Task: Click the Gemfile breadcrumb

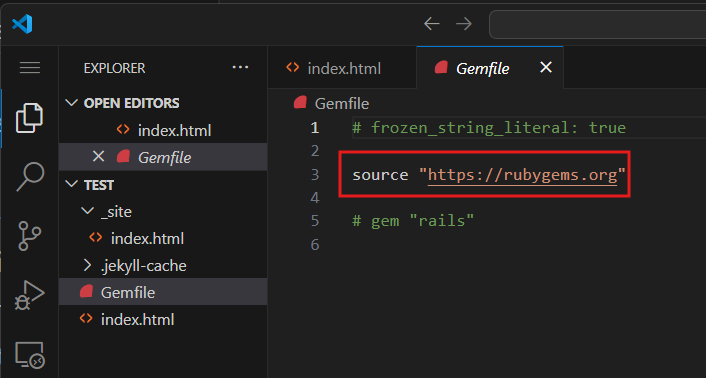Action: coord(331,104)
